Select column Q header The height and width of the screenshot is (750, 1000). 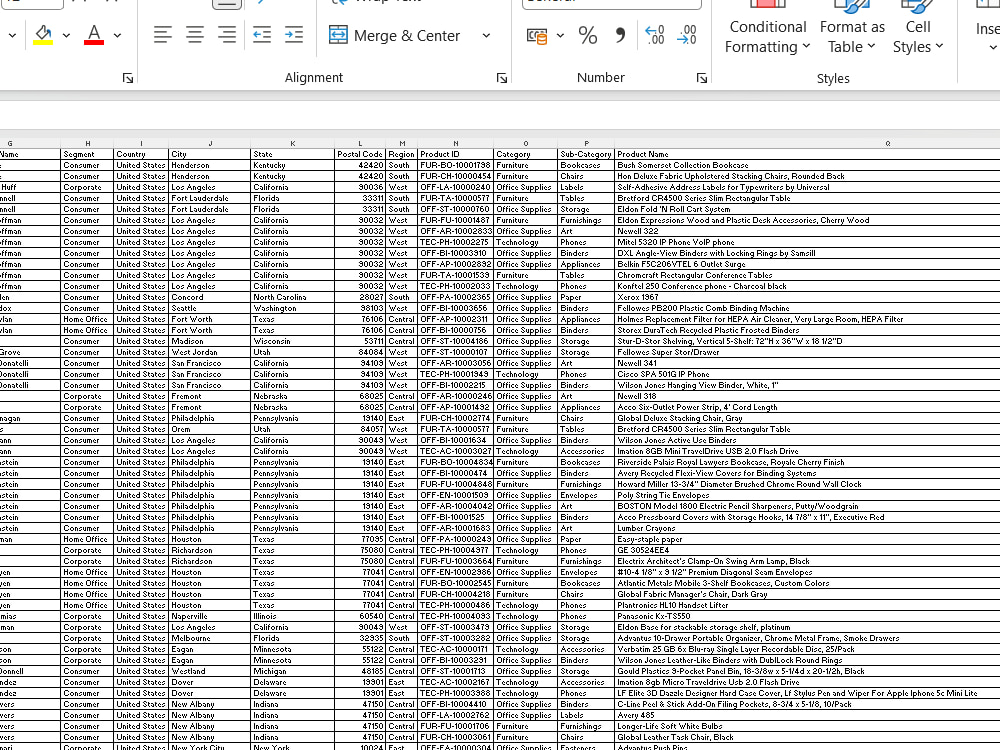tap(887, 143)
